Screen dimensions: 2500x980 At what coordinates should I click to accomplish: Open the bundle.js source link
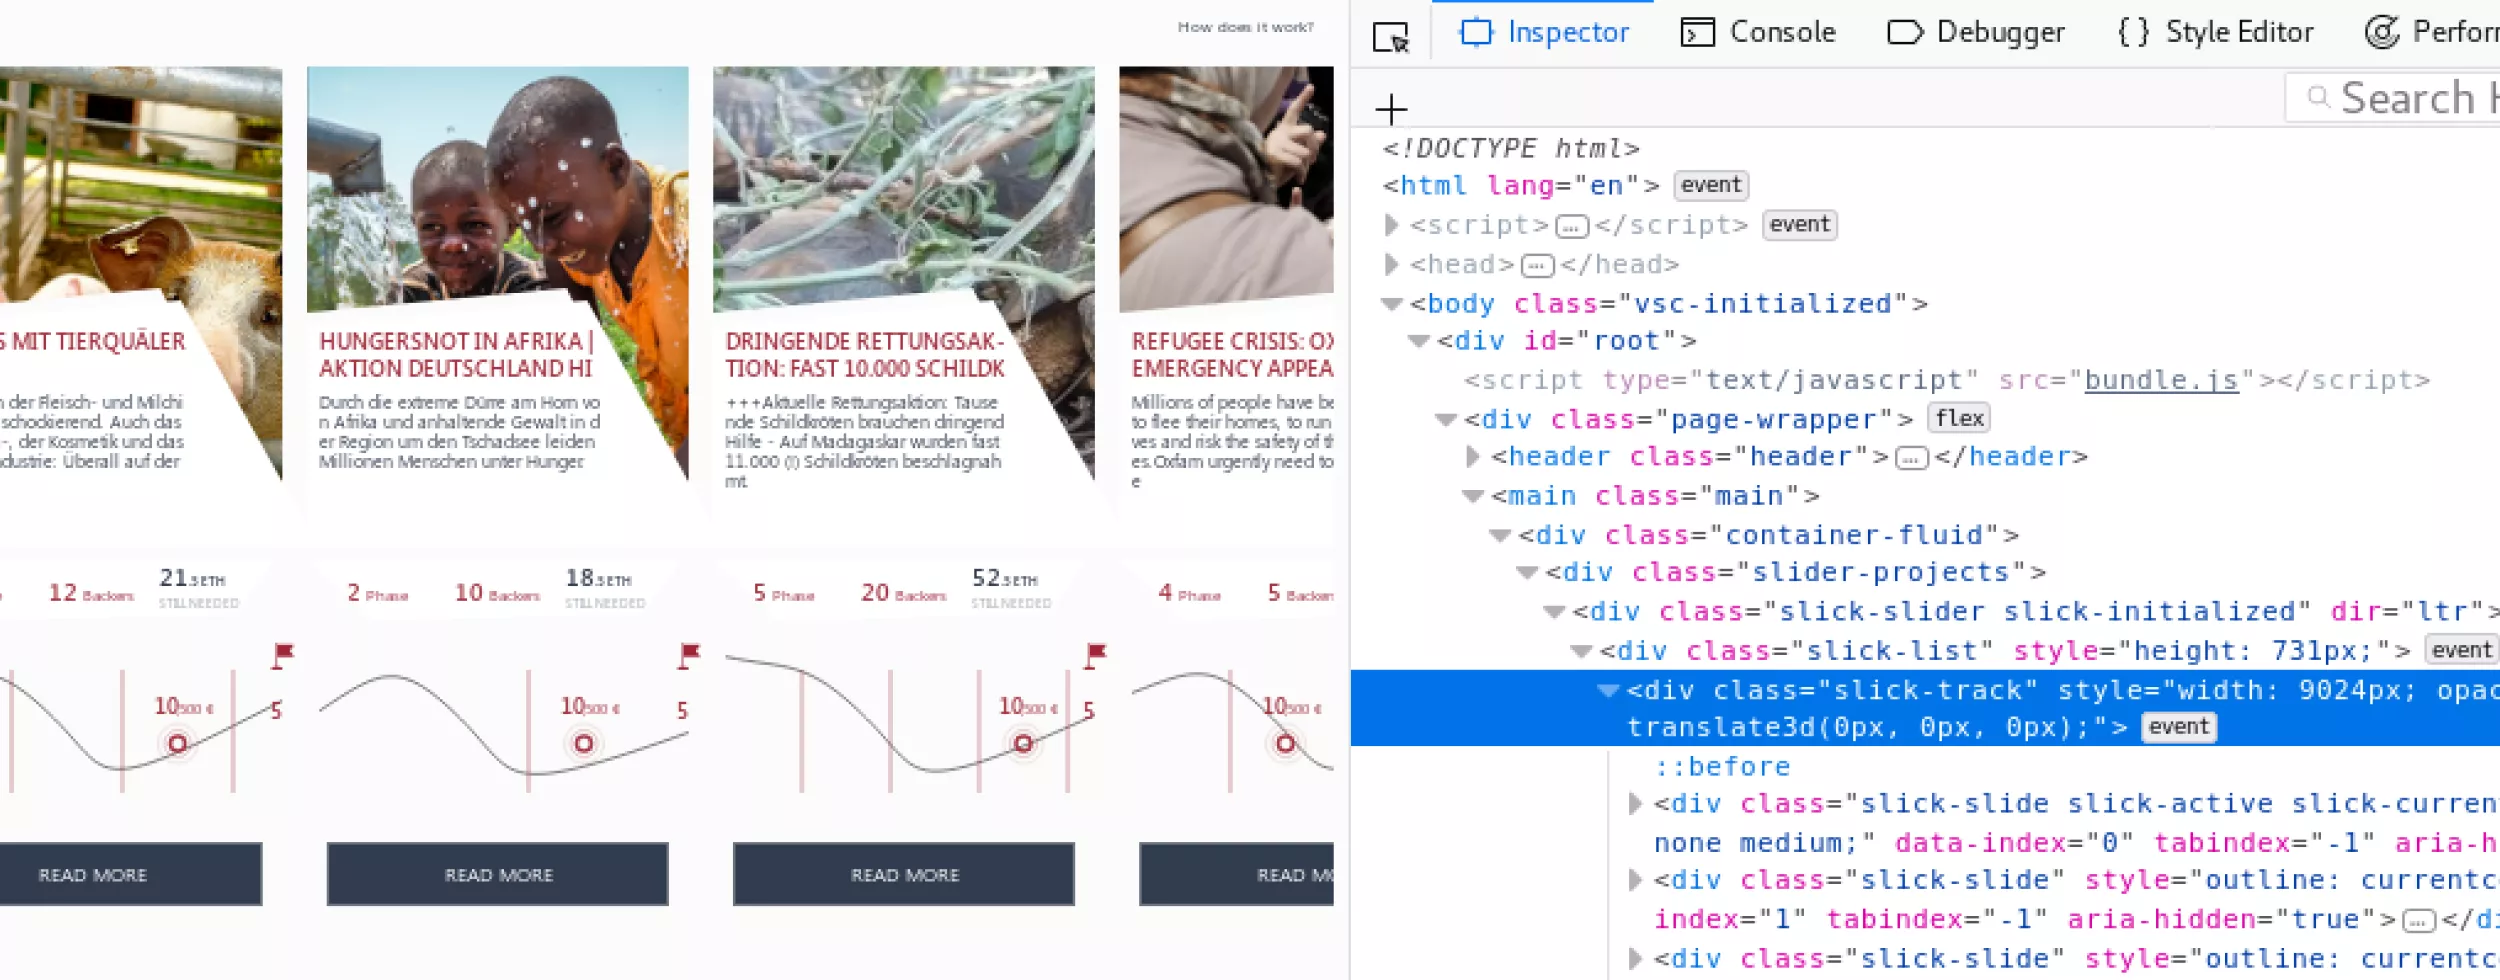(2160, 380)
